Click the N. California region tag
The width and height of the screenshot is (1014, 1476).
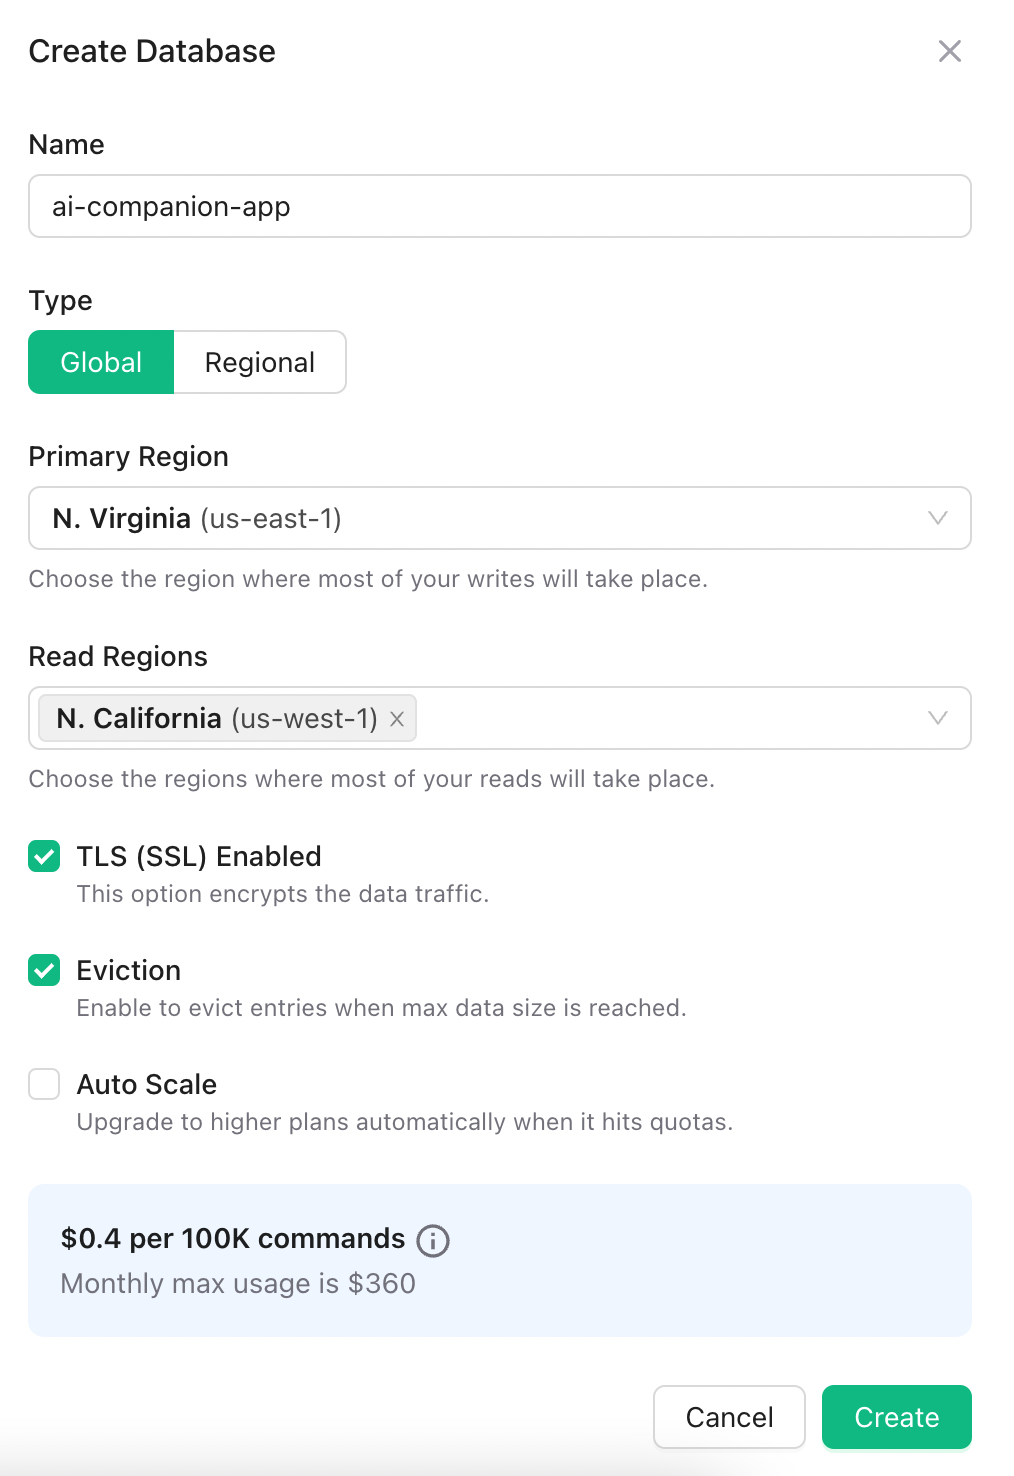pos(216,719)
